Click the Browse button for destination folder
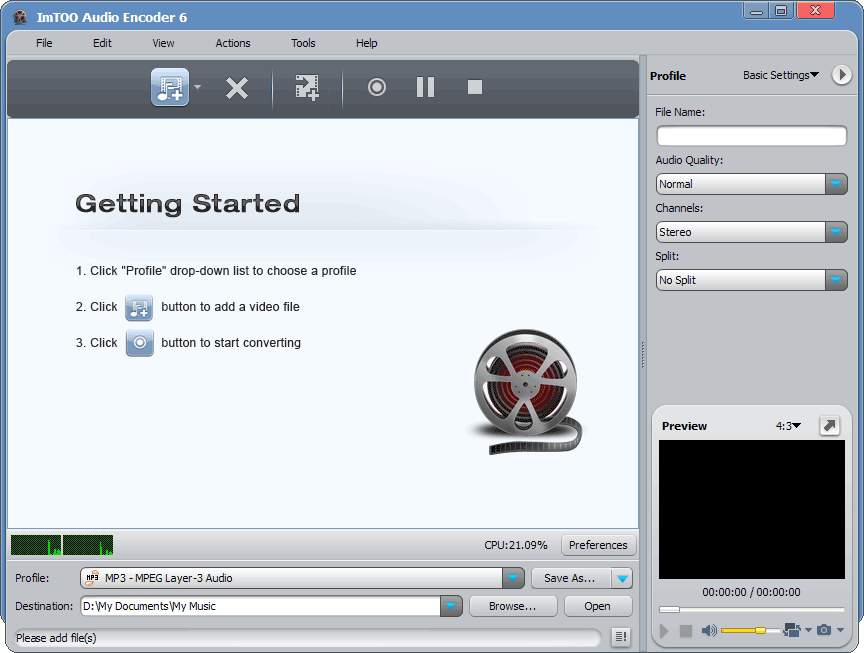 512,605
